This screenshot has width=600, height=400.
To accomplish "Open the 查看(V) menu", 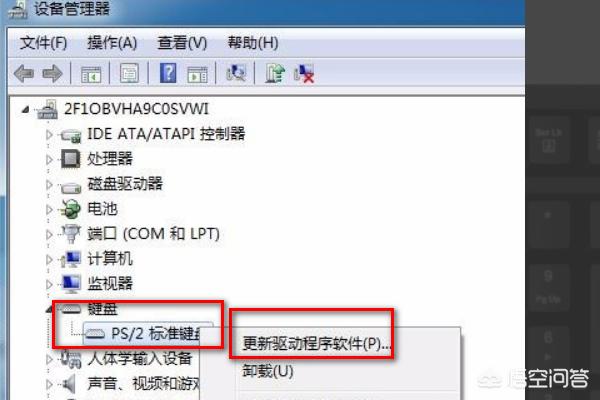I will point(182,42).
